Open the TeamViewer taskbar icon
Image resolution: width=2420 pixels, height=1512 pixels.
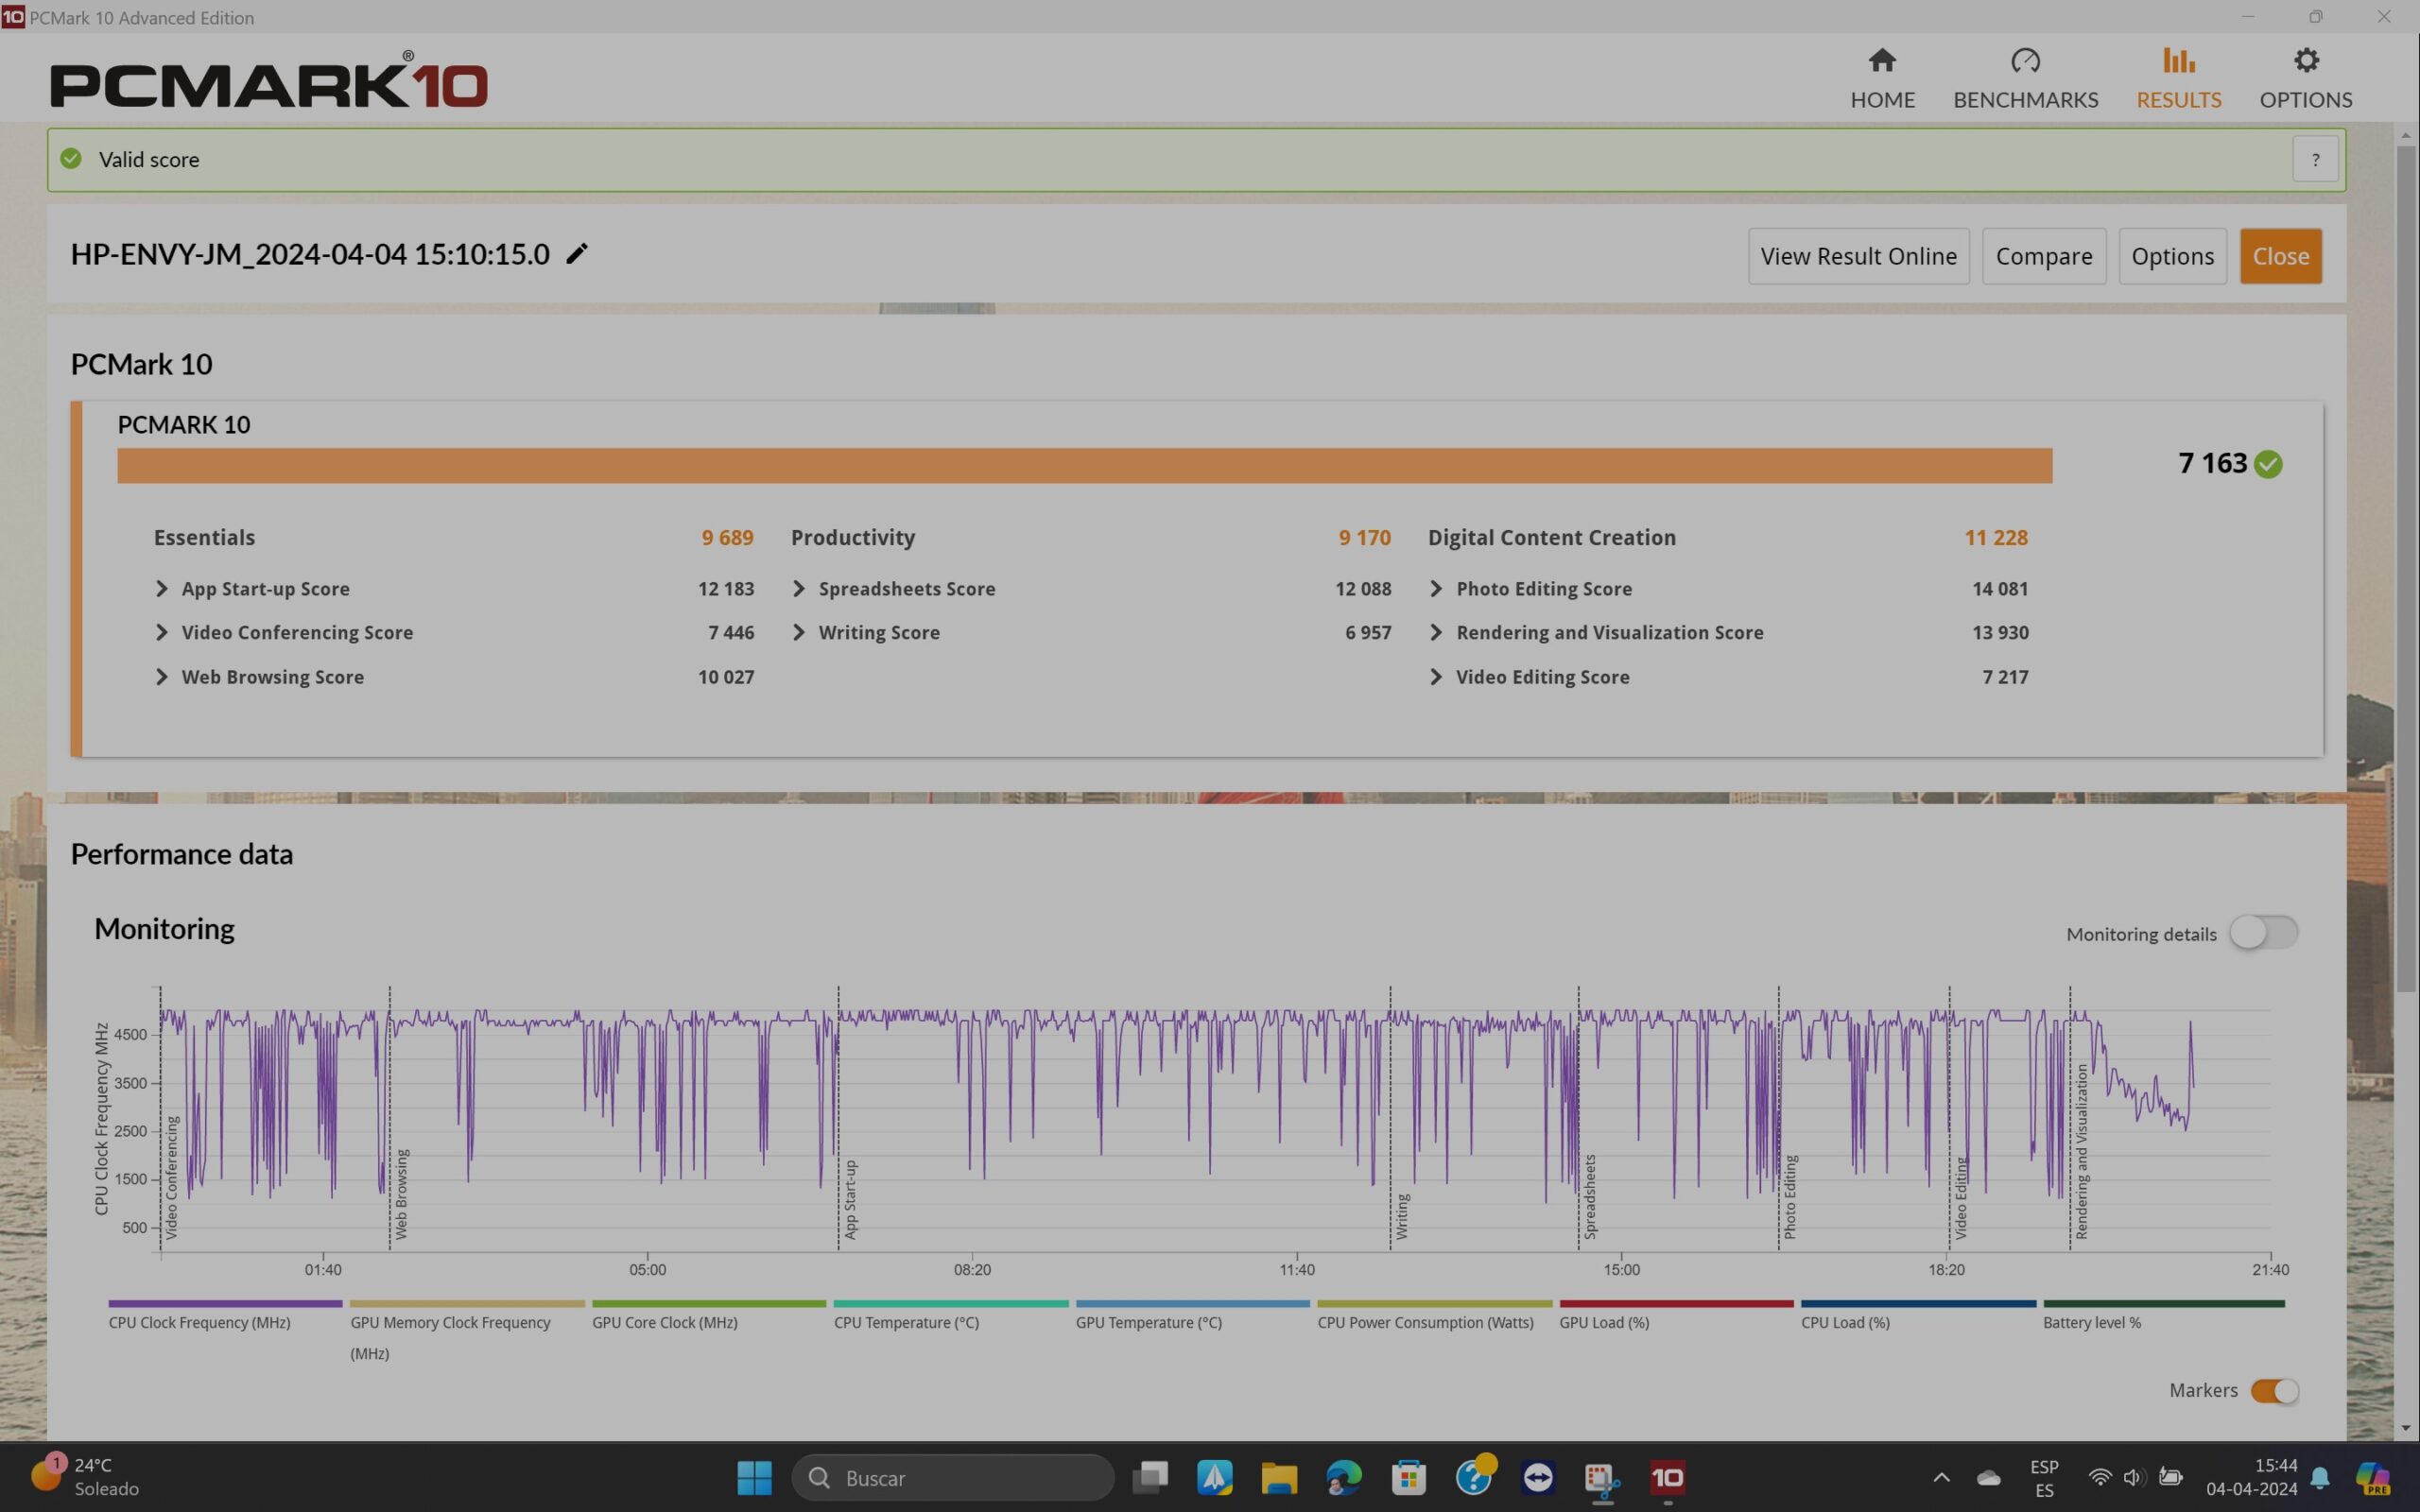(x=1537, y=1478)
